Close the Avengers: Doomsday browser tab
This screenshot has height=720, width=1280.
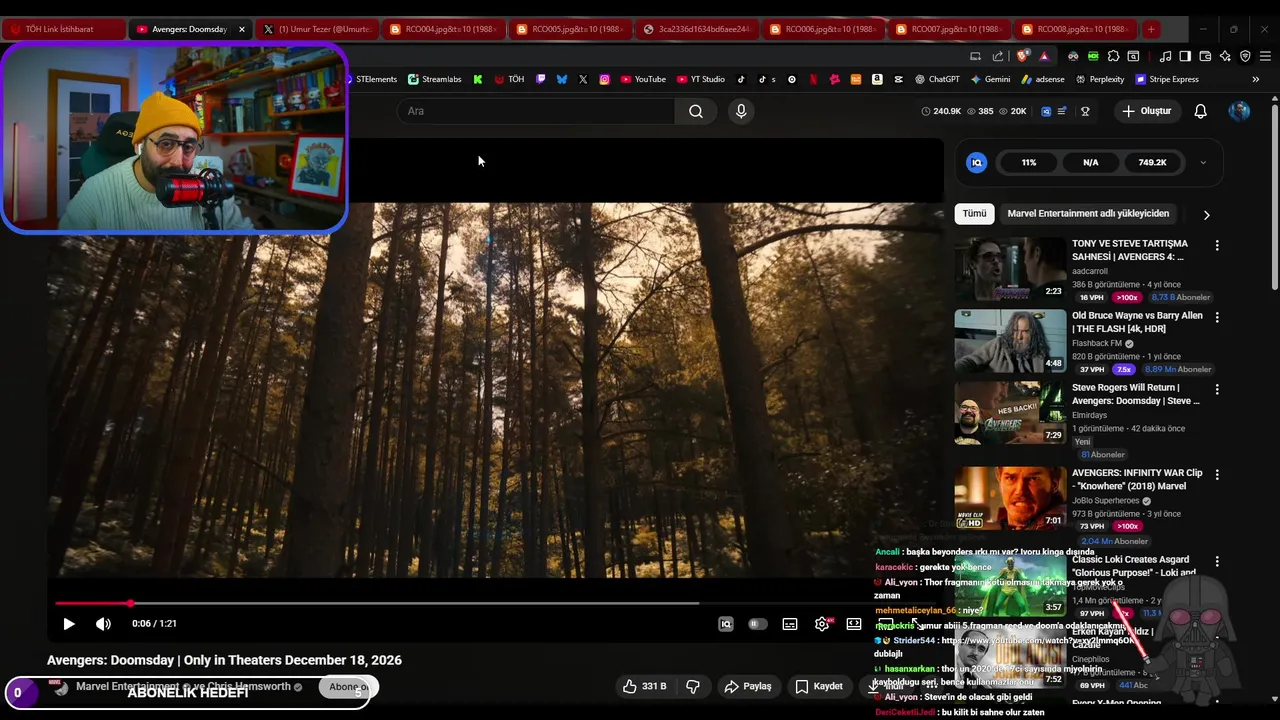[x=241, y=29]
